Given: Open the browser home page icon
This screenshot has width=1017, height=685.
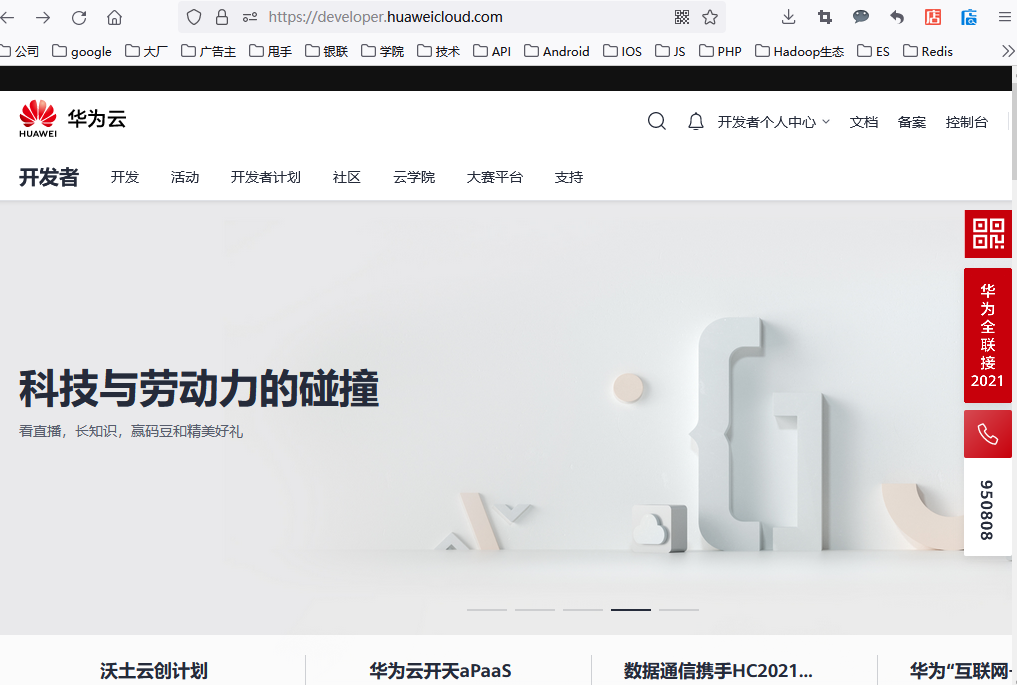Looking at the screenshot, I should tap(114, 18).
